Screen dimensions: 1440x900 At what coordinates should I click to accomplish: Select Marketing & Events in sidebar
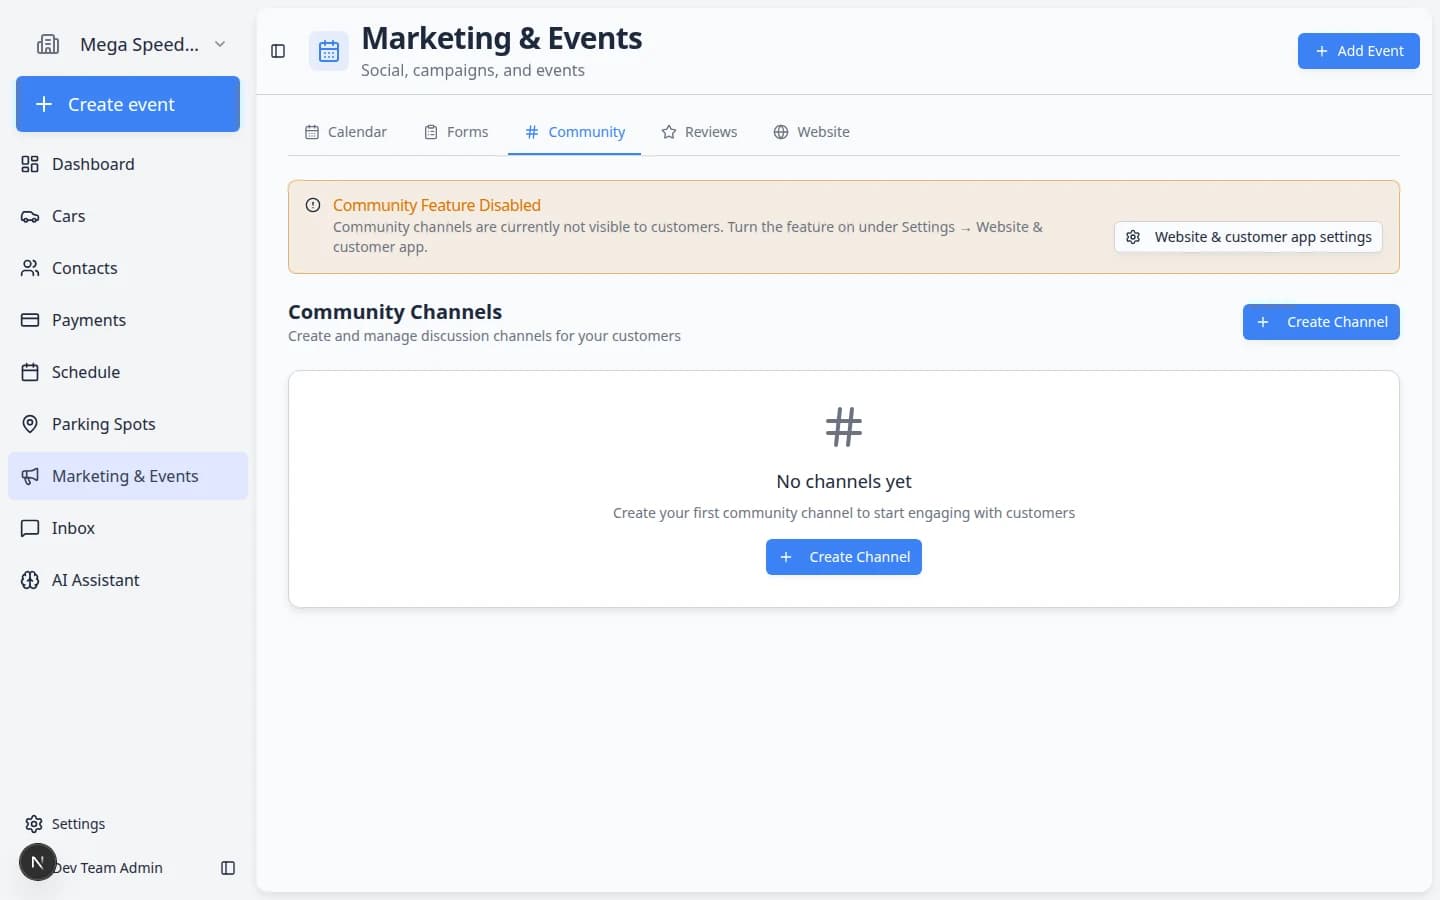128,476
